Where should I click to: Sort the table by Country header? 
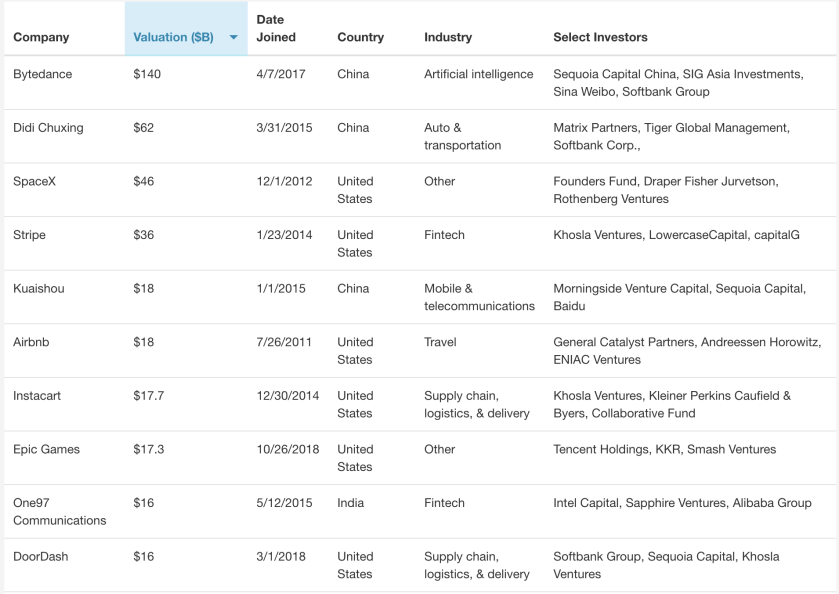coord(360,38)
